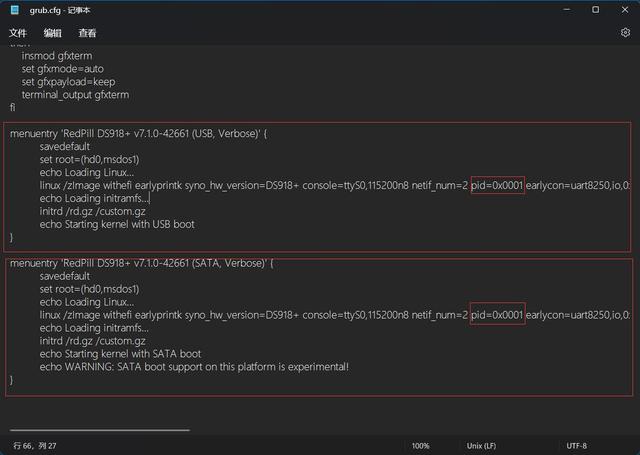Open the settings gear icon
Viewport: 640px width, 455px height.
coord(625,33)
